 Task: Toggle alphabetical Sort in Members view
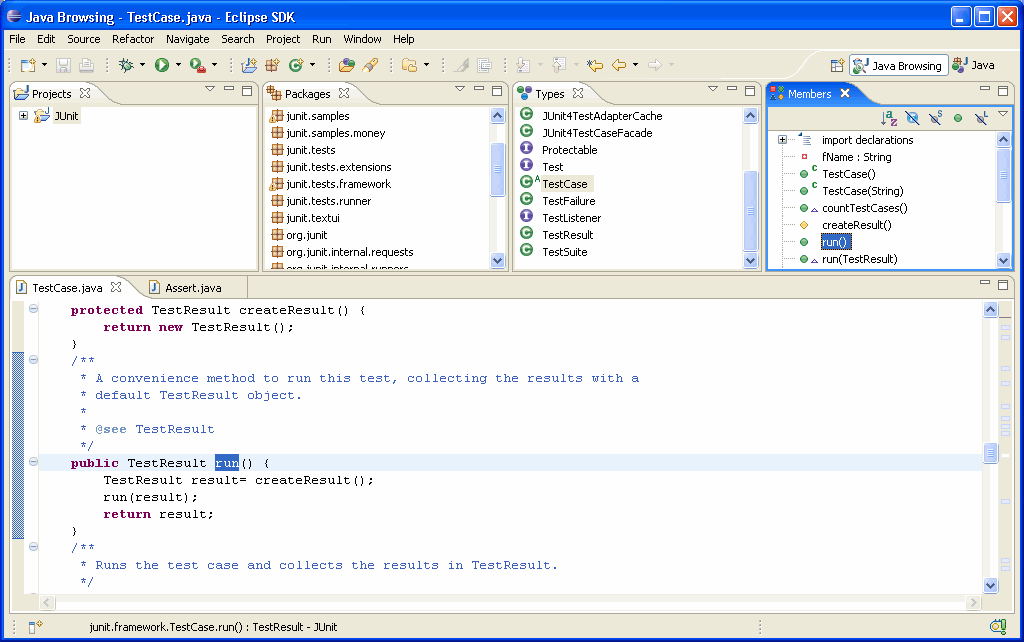pyautogui.click(x=889, y=118)
